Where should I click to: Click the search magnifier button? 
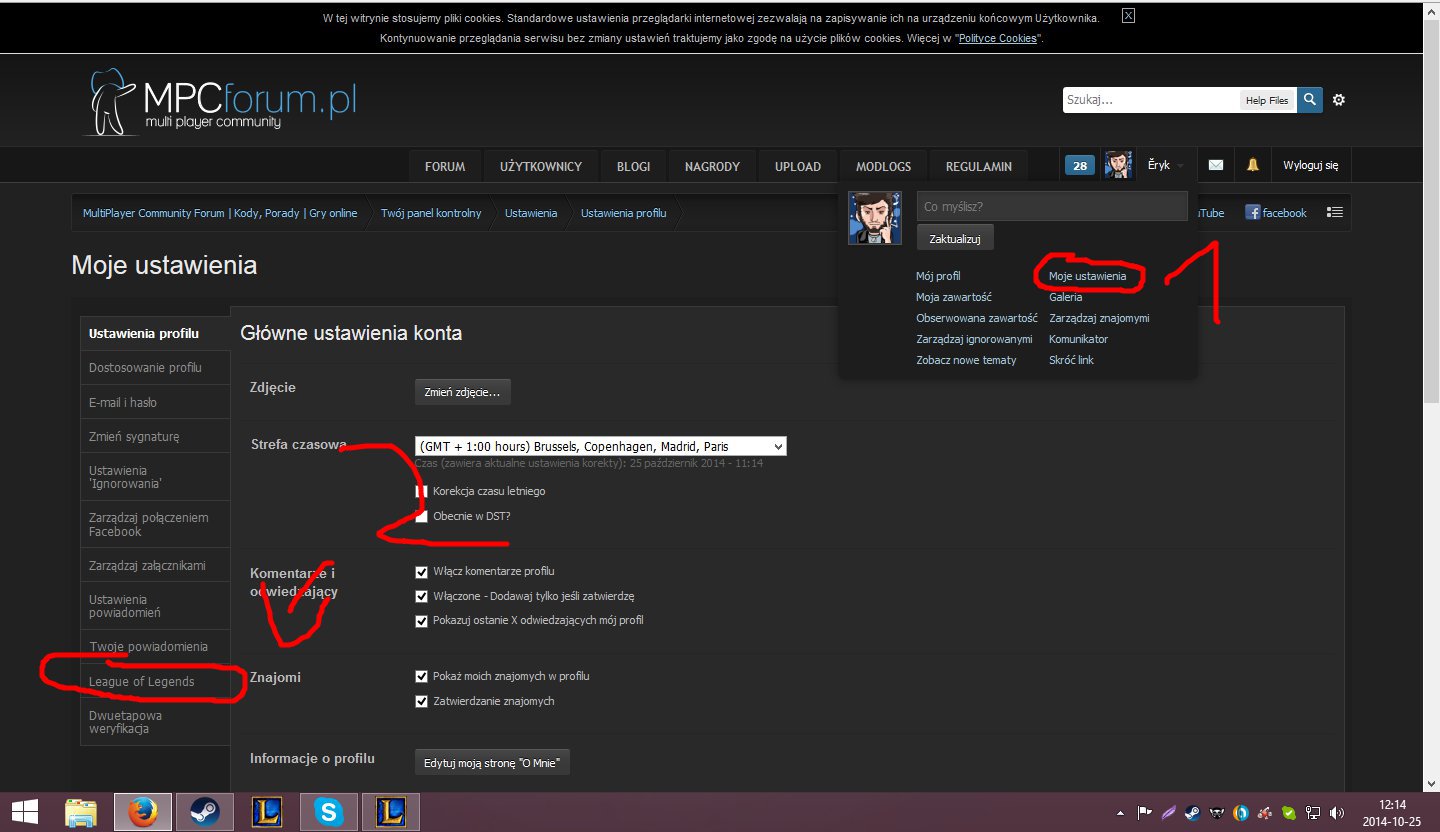[x=1310, y=100]
